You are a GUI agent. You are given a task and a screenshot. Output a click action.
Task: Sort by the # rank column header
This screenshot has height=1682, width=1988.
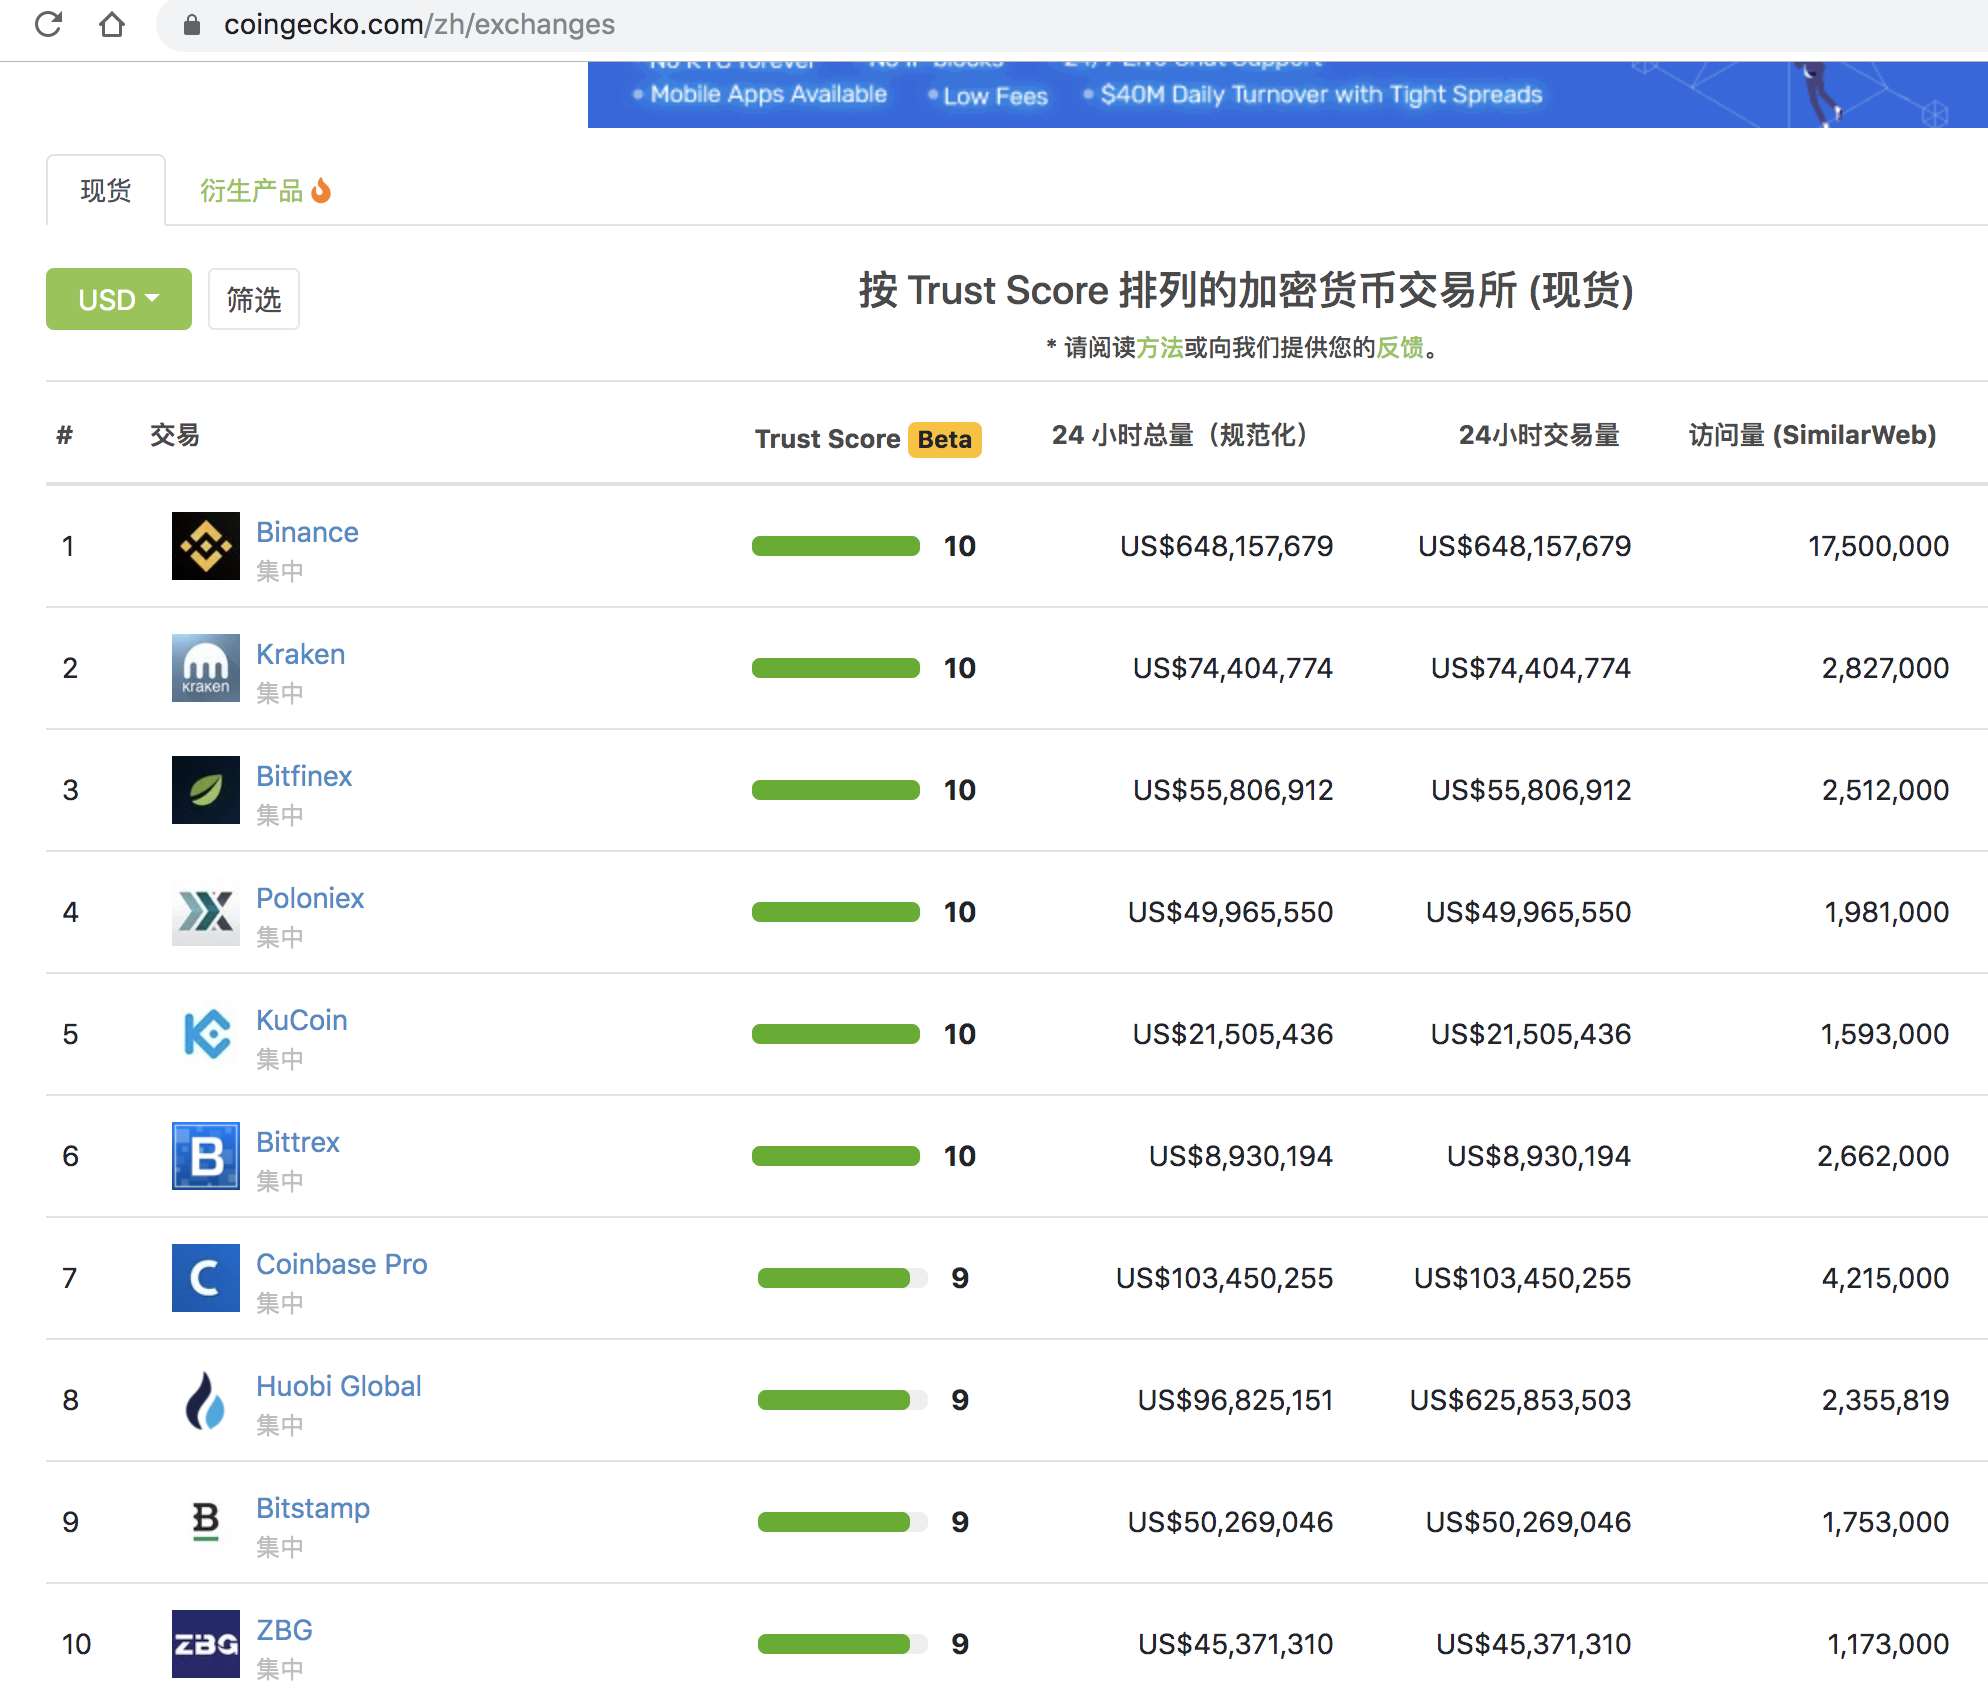coord(65,435)
